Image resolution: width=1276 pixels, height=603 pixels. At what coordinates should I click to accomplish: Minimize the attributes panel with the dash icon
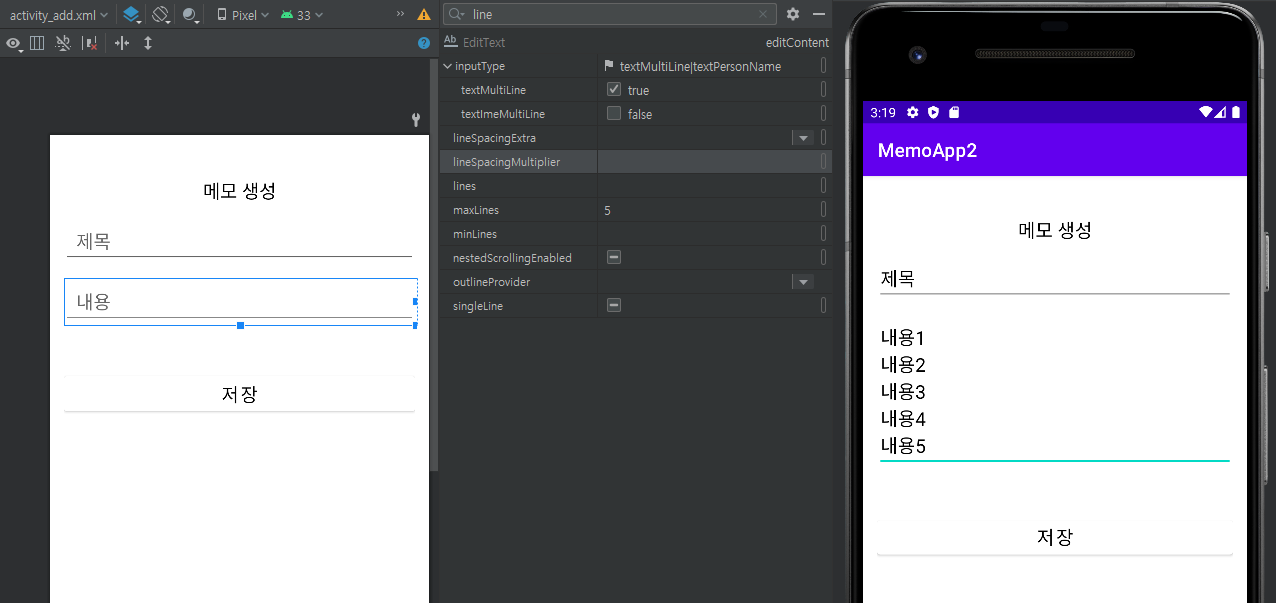[x=819, y=14]
